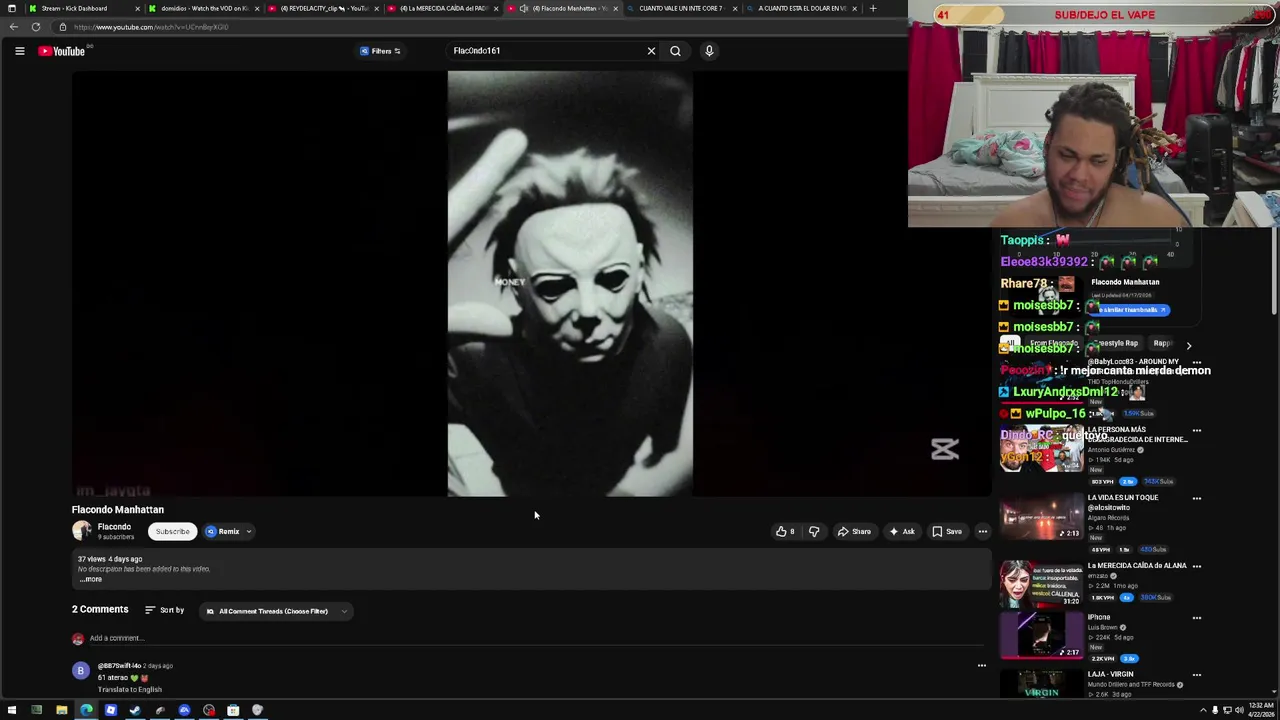
Task: Select the Freestyle Rap filter chip
Action: pyautogui.click(x=1116, y=343)
